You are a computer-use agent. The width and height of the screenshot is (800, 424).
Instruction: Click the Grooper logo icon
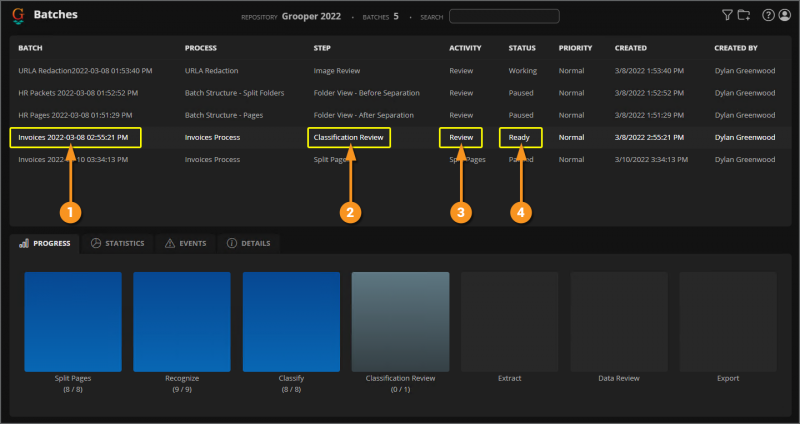pyautogui.click(x=19, y=16)
